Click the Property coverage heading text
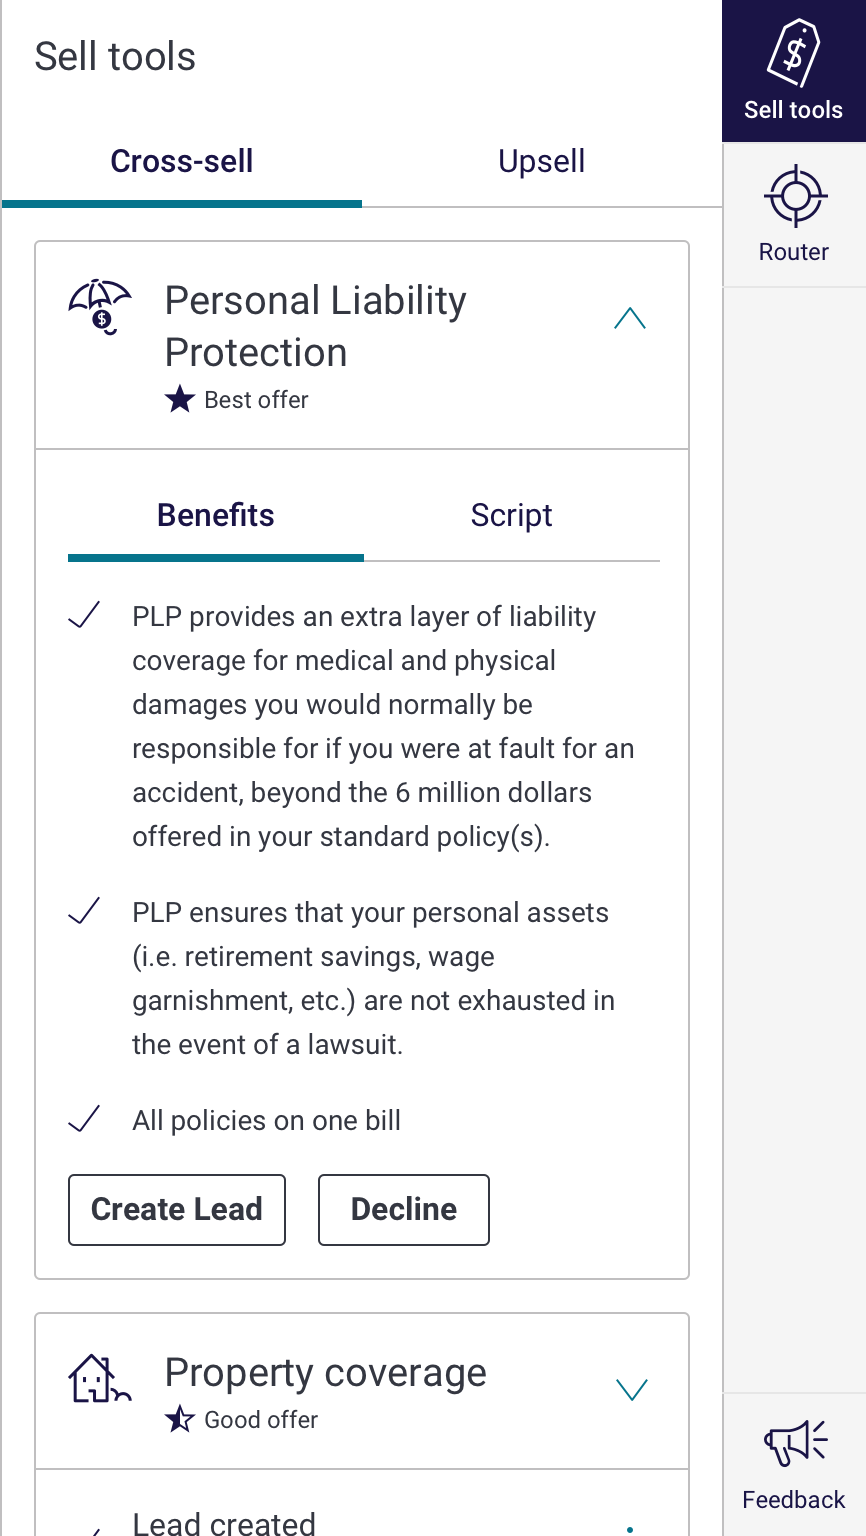The image size is (866, 1536). [325, 1373]
